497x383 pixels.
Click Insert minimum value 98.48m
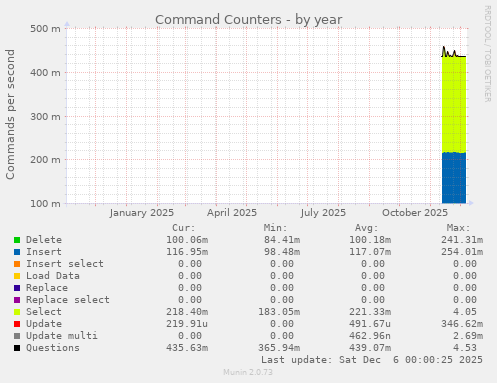coord(282,252)
